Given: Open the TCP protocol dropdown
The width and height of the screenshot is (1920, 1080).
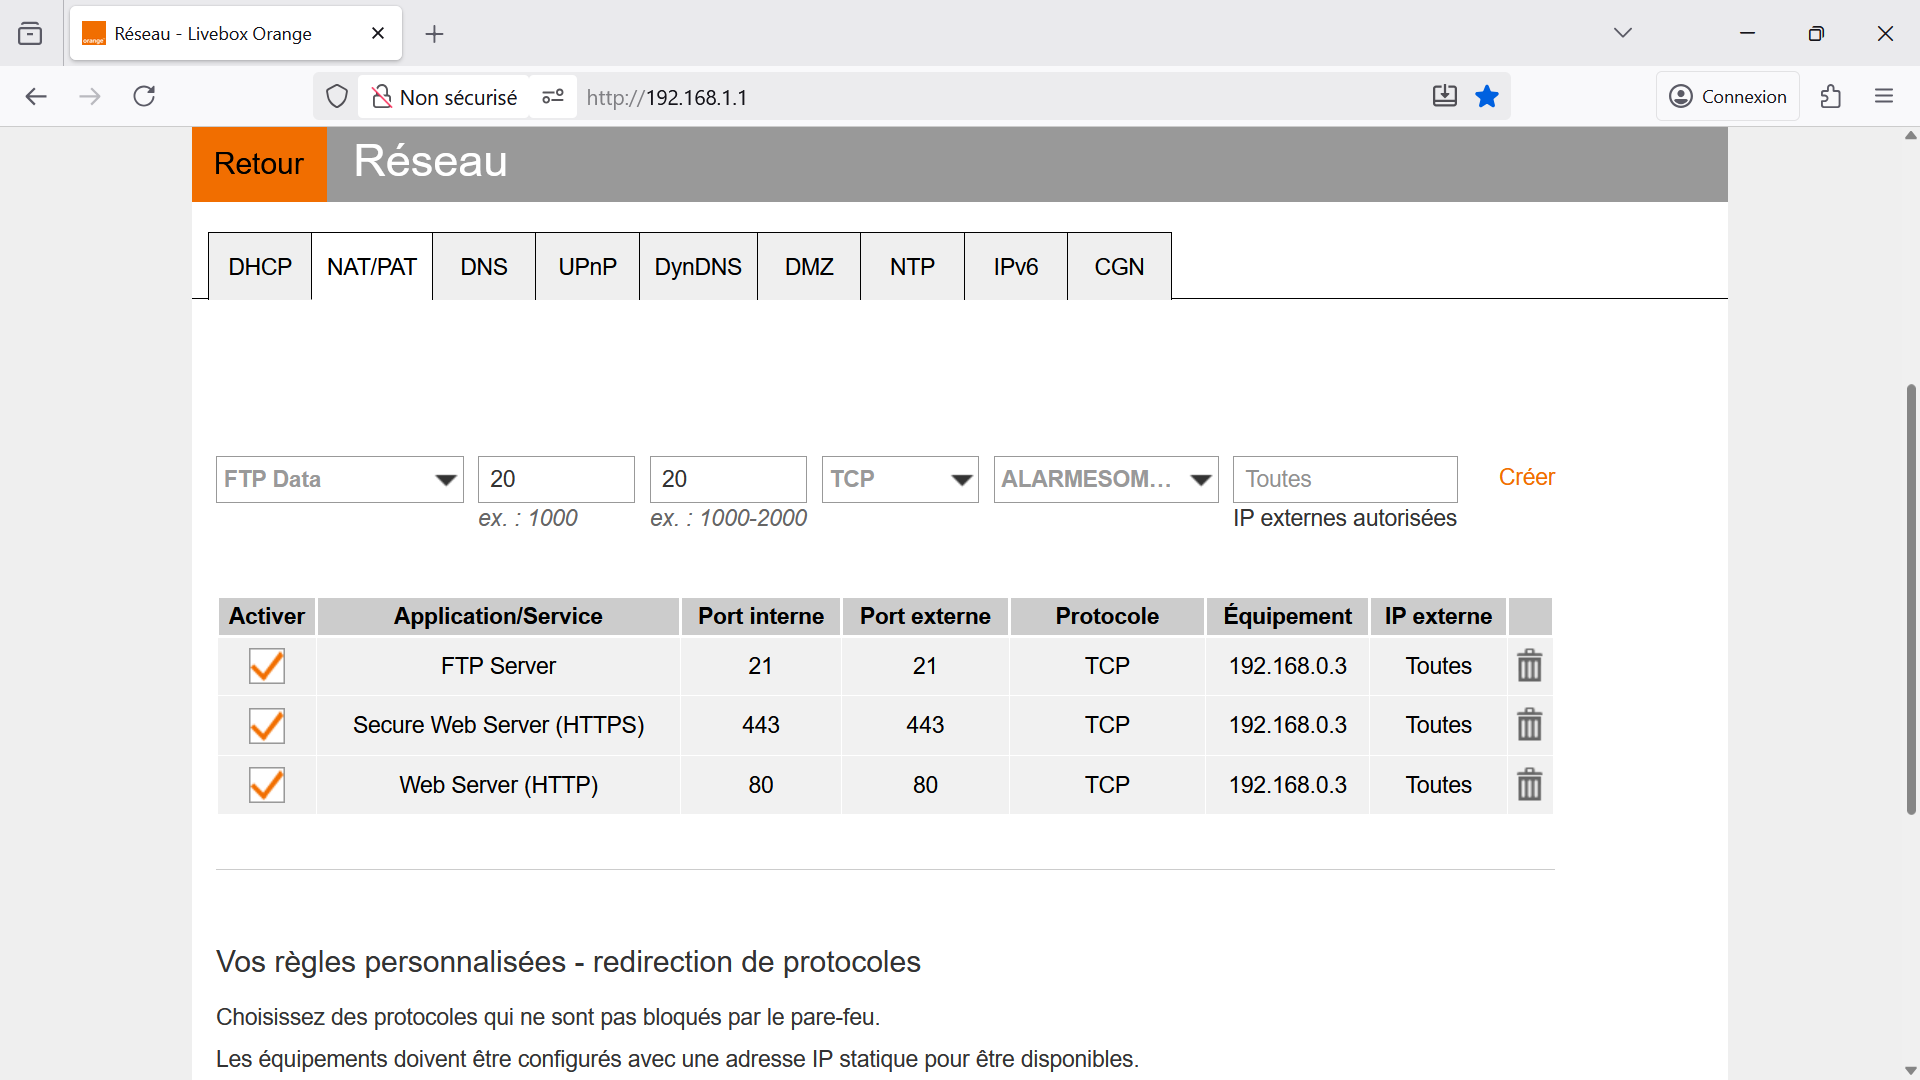Looking at the screenshot, I should point(899,479).
